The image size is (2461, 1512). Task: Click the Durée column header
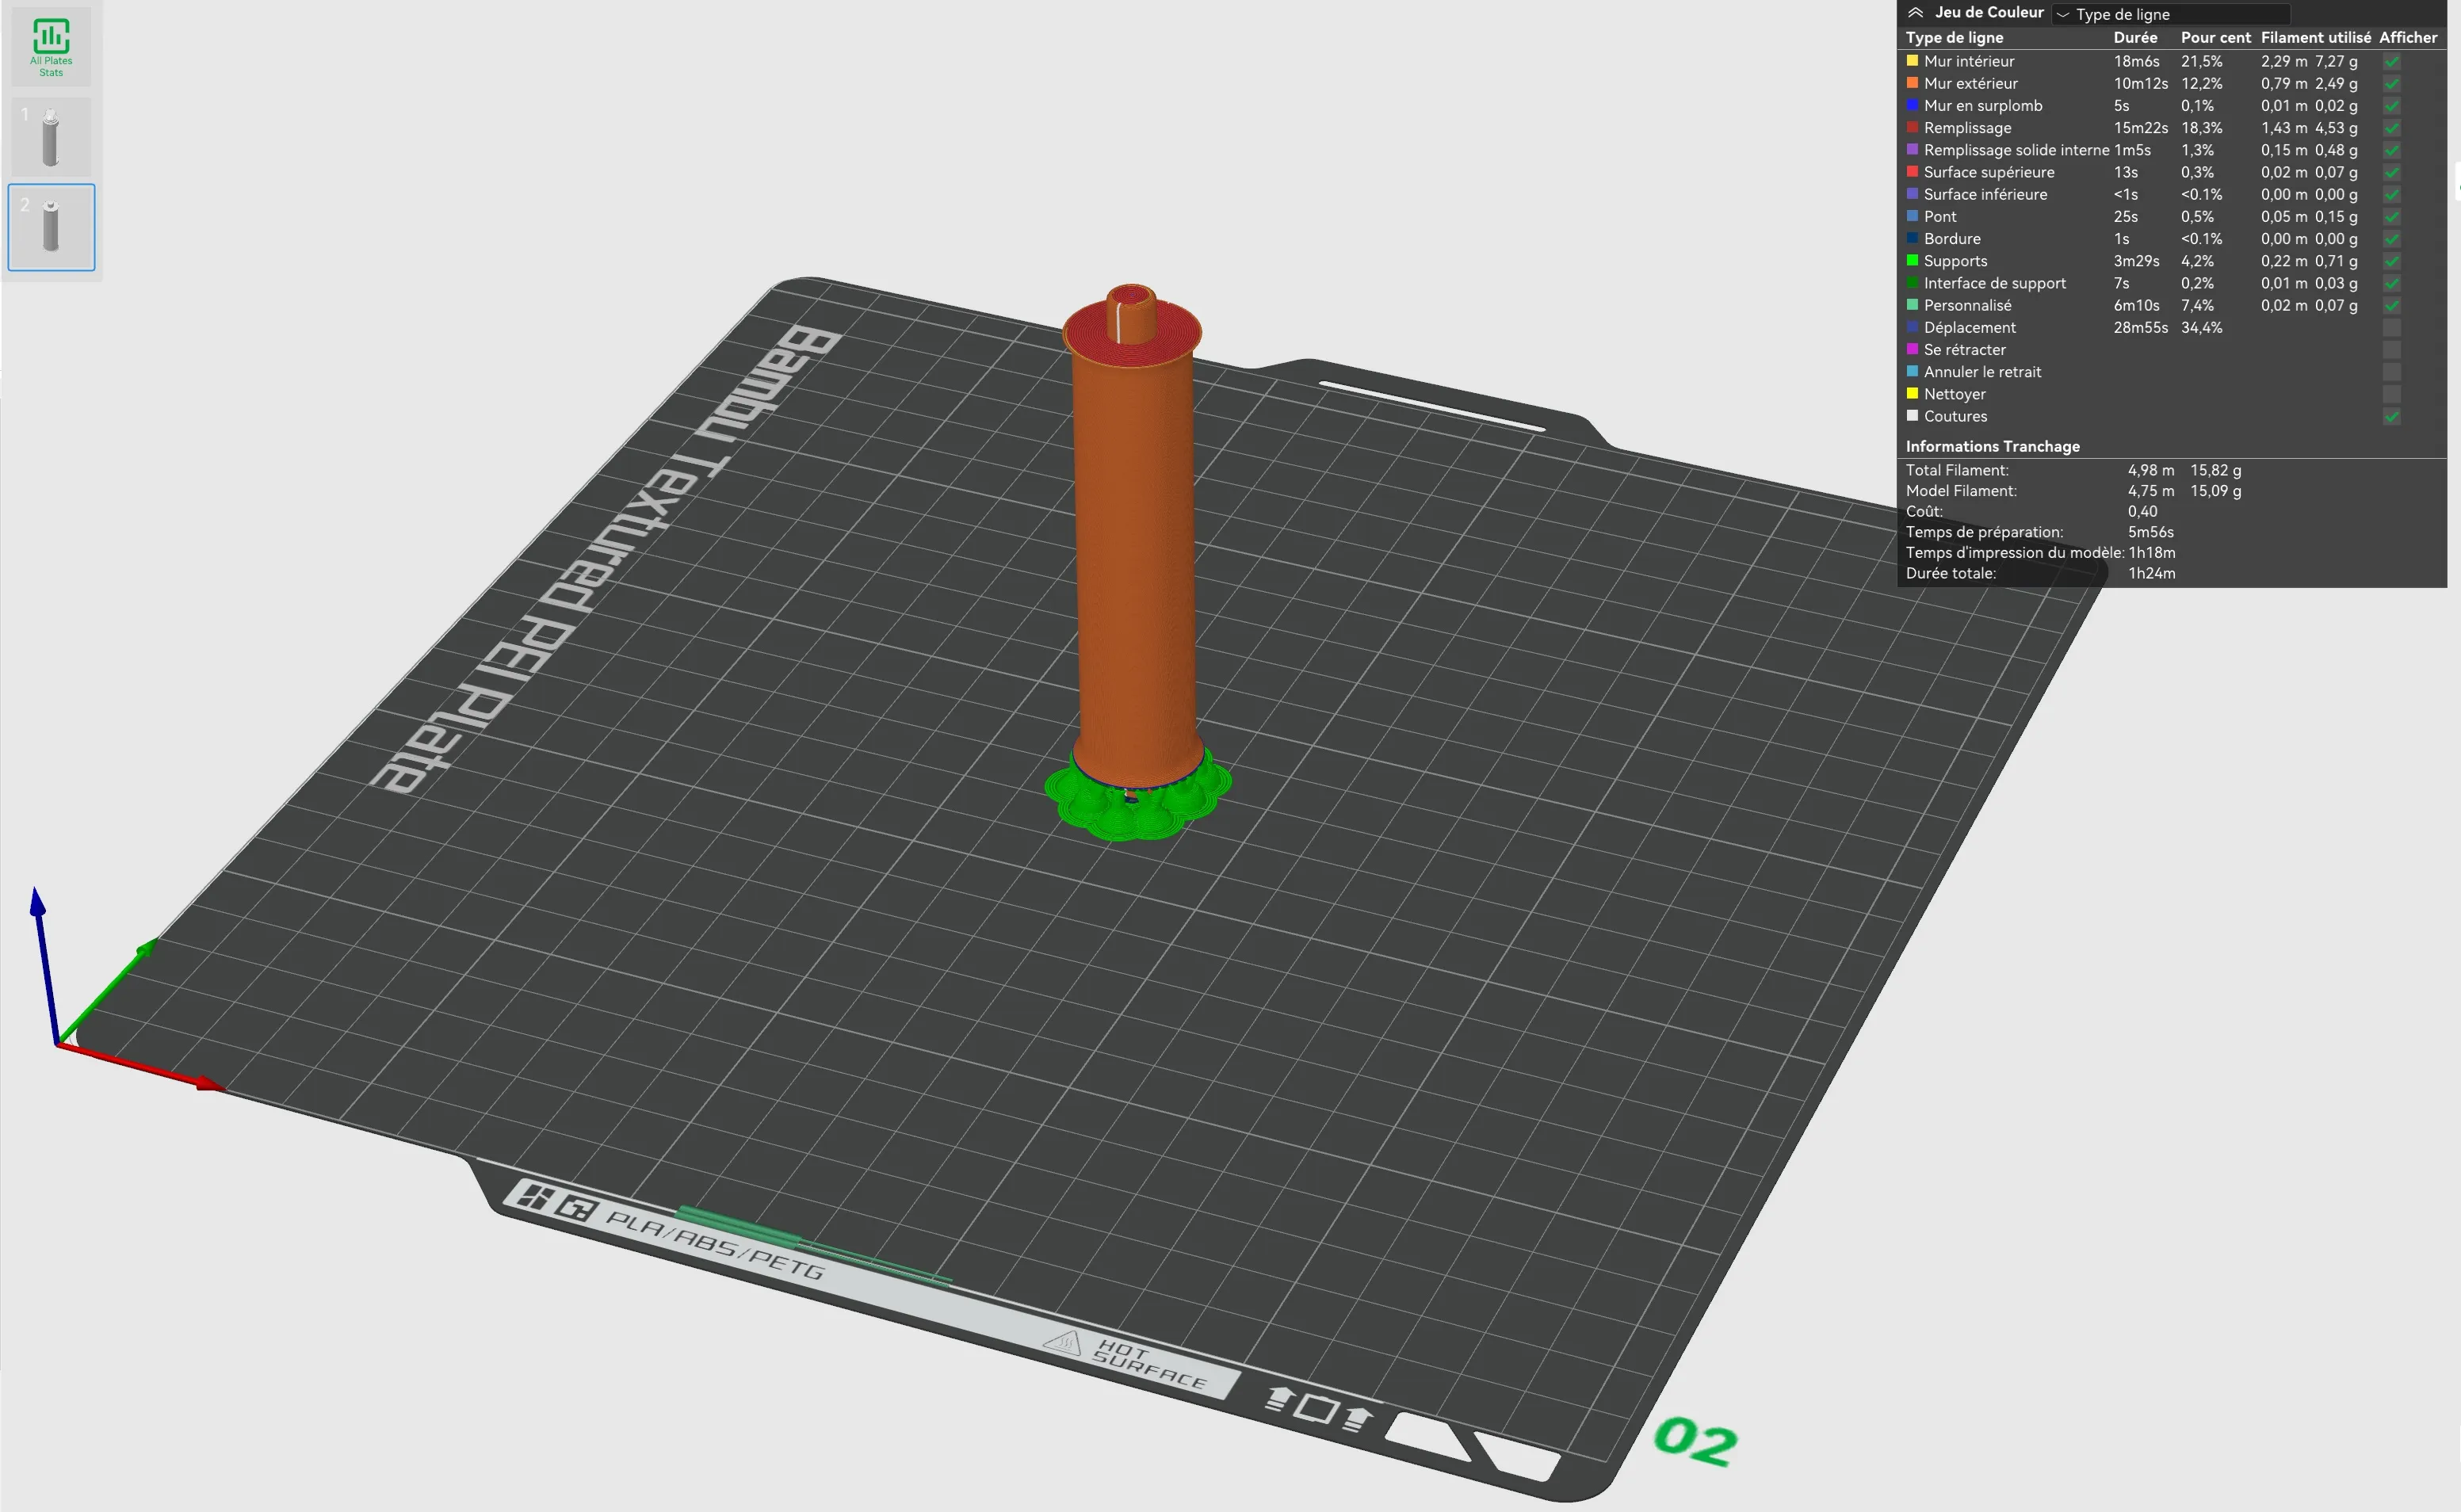click(x=2135, y=37)
